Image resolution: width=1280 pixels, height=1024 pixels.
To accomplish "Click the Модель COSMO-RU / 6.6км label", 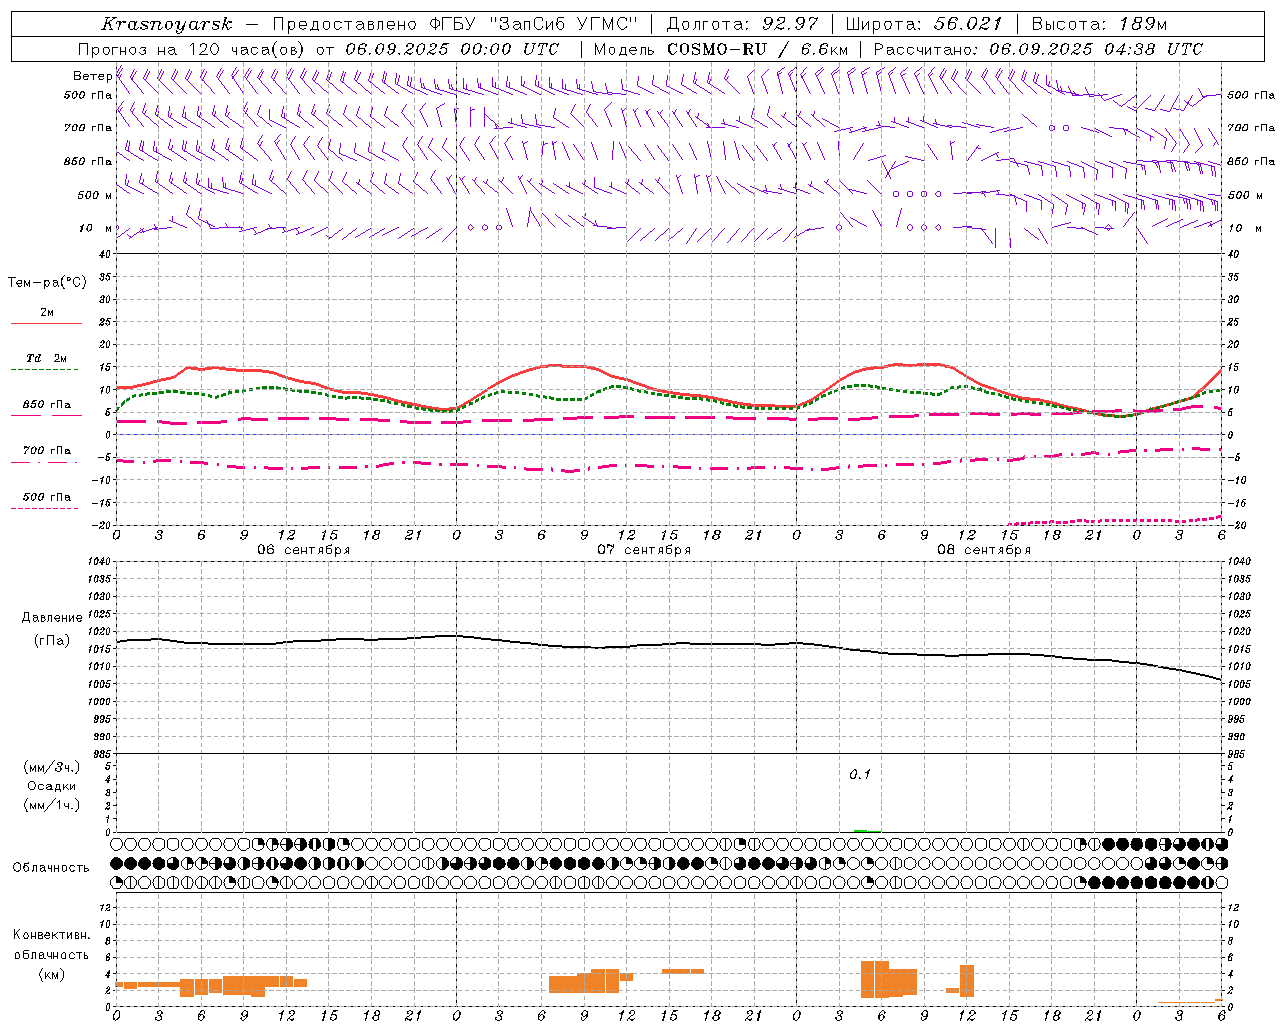I will click(721, 49).
